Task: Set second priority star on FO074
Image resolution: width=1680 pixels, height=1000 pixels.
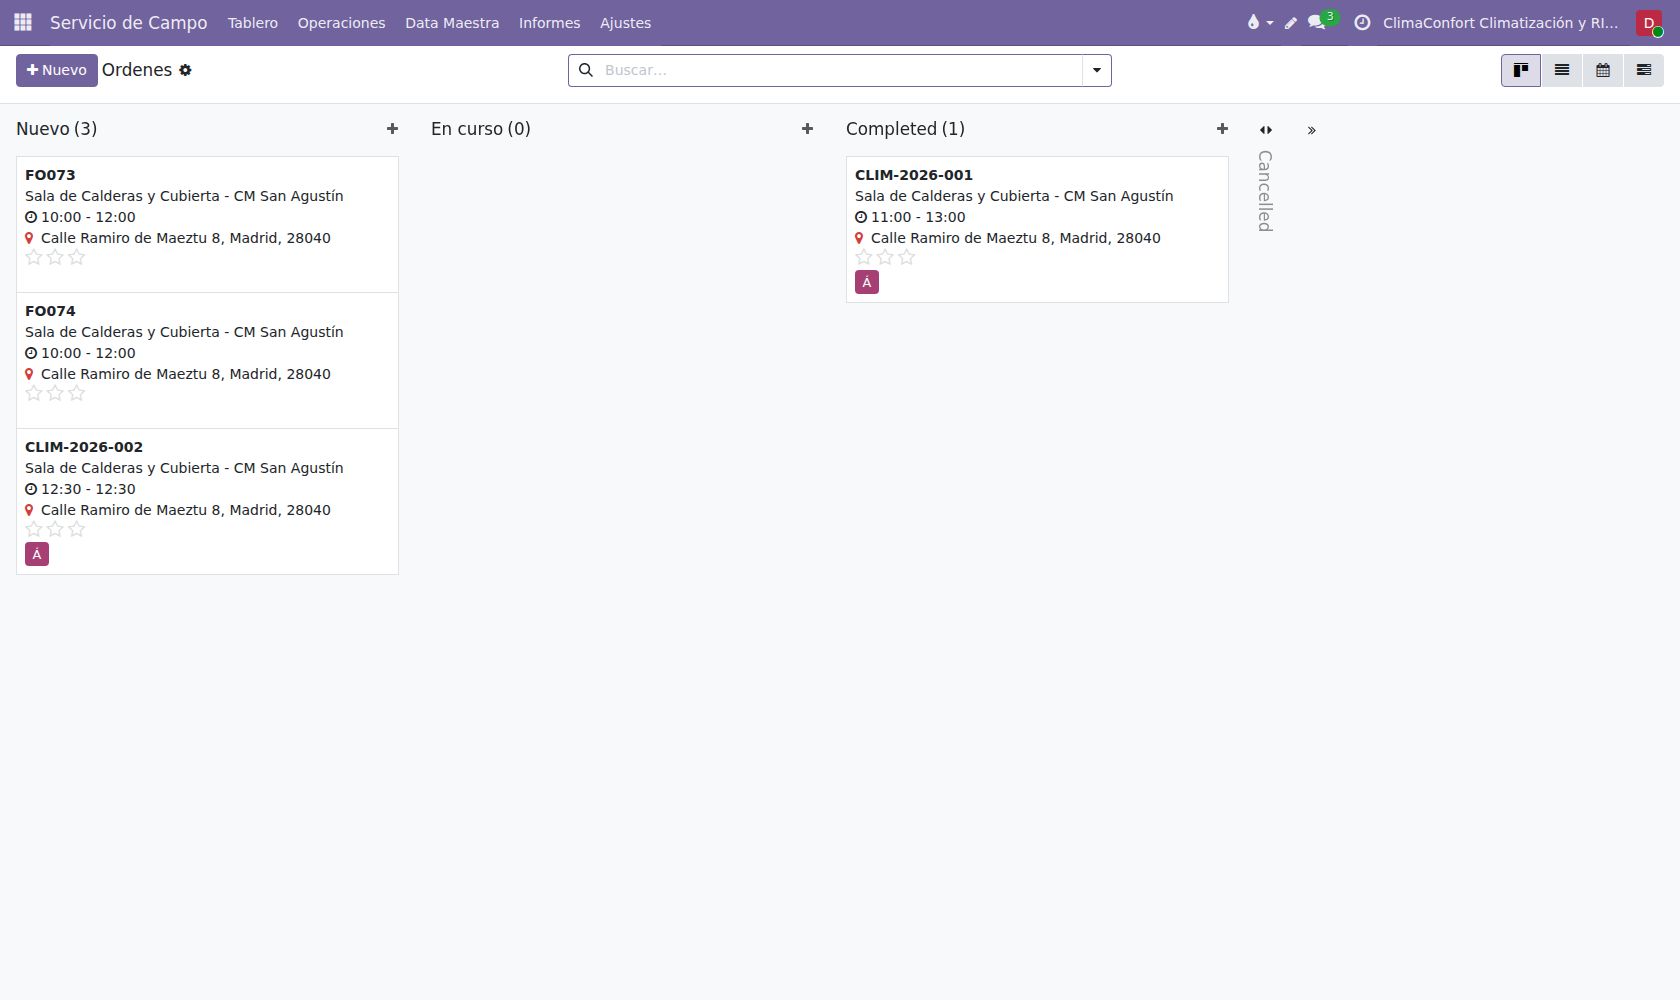Action: pyautogui.click(x=55, y=394)
